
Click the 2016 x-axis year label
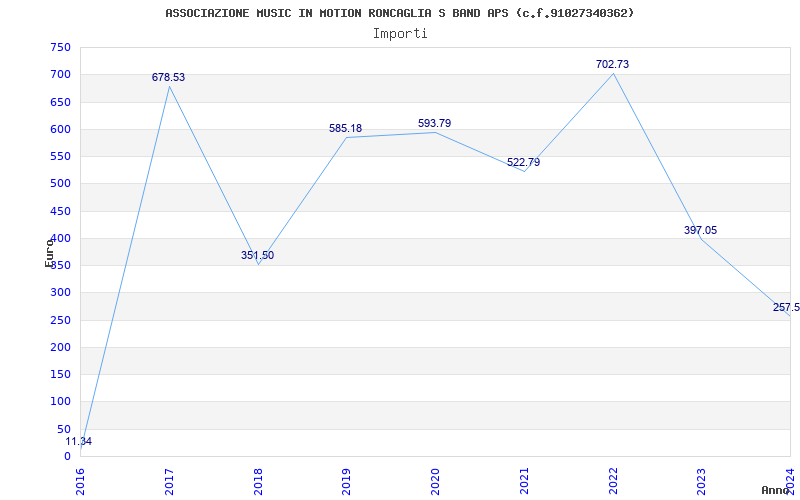click(81, 482)
